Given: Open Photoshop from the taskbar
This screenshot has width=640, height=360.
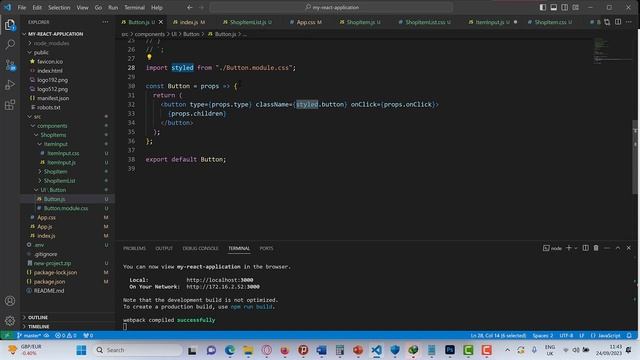Looking at the screenshot, I should [450, 350].
